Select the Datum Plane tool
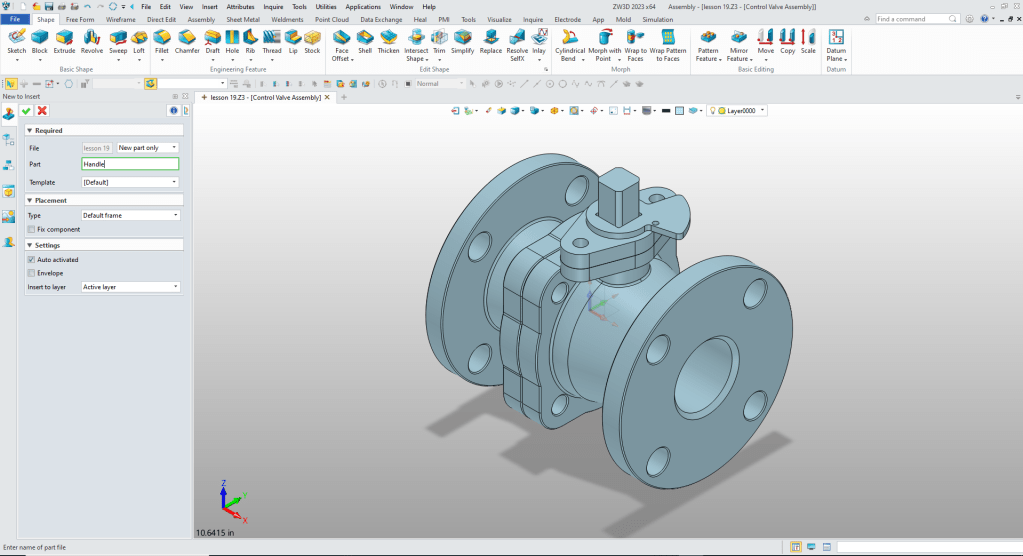Screen dimensions: 1023x556 pyautogui.click(x=836, y=39)
